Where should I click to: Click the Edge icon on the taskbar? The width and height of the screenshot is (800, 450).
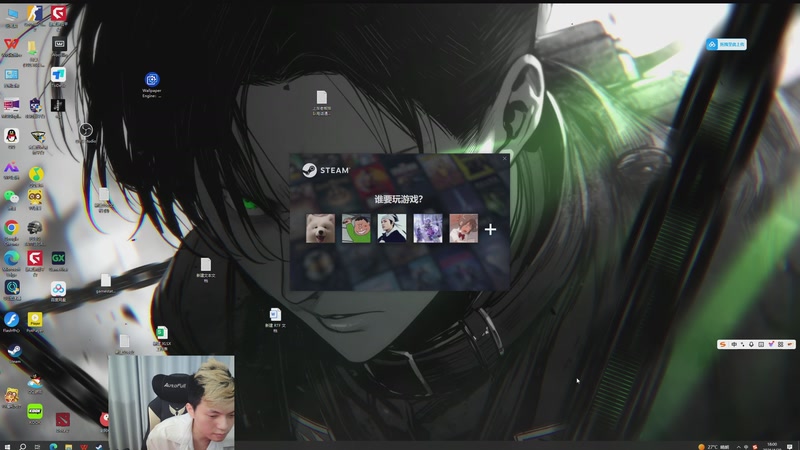(53, 446)
